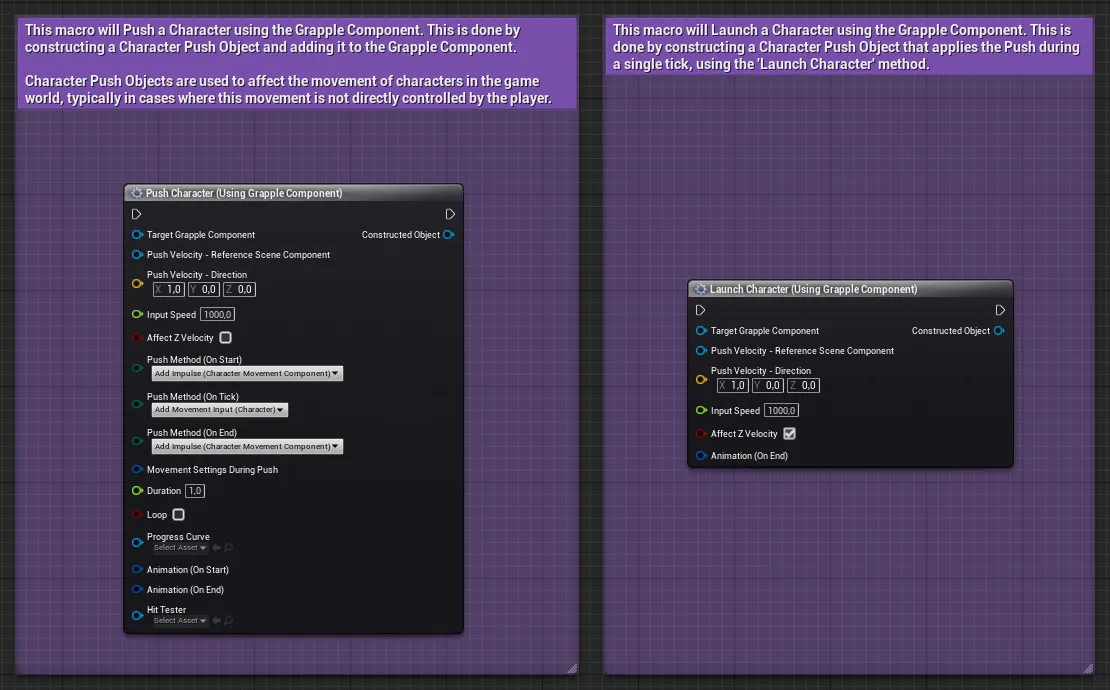Click the input execution pin on Push Character node

[137, 214]
